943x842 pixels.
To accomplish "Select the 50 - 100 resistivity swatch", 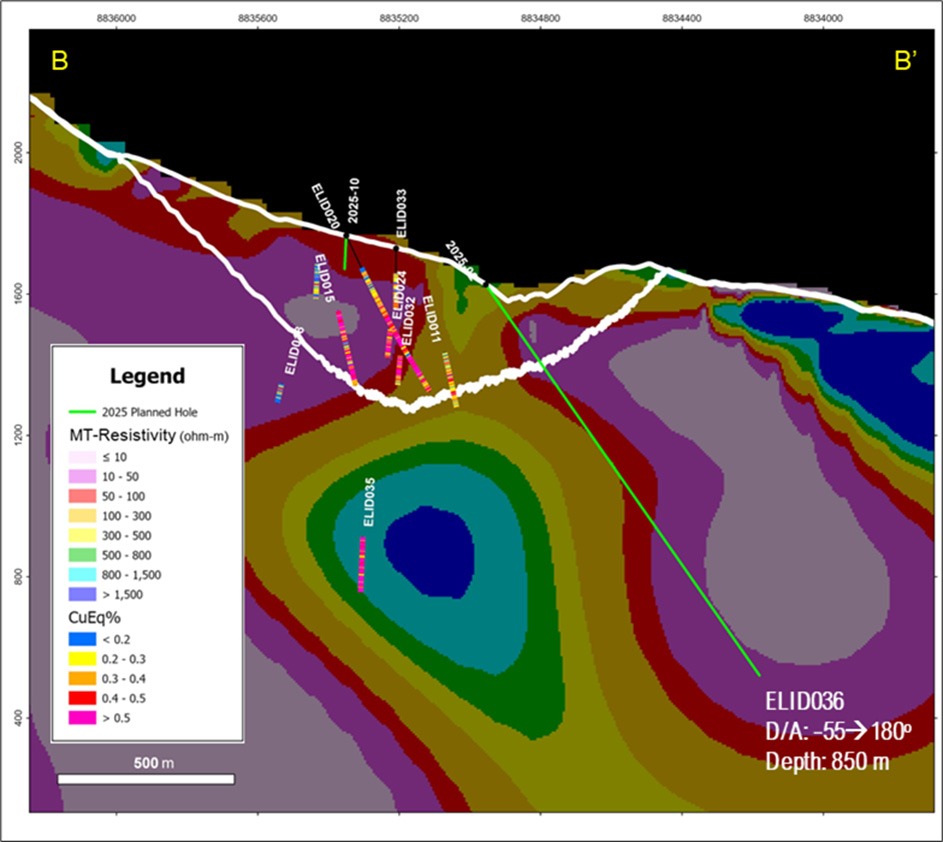I will [82, 496].
